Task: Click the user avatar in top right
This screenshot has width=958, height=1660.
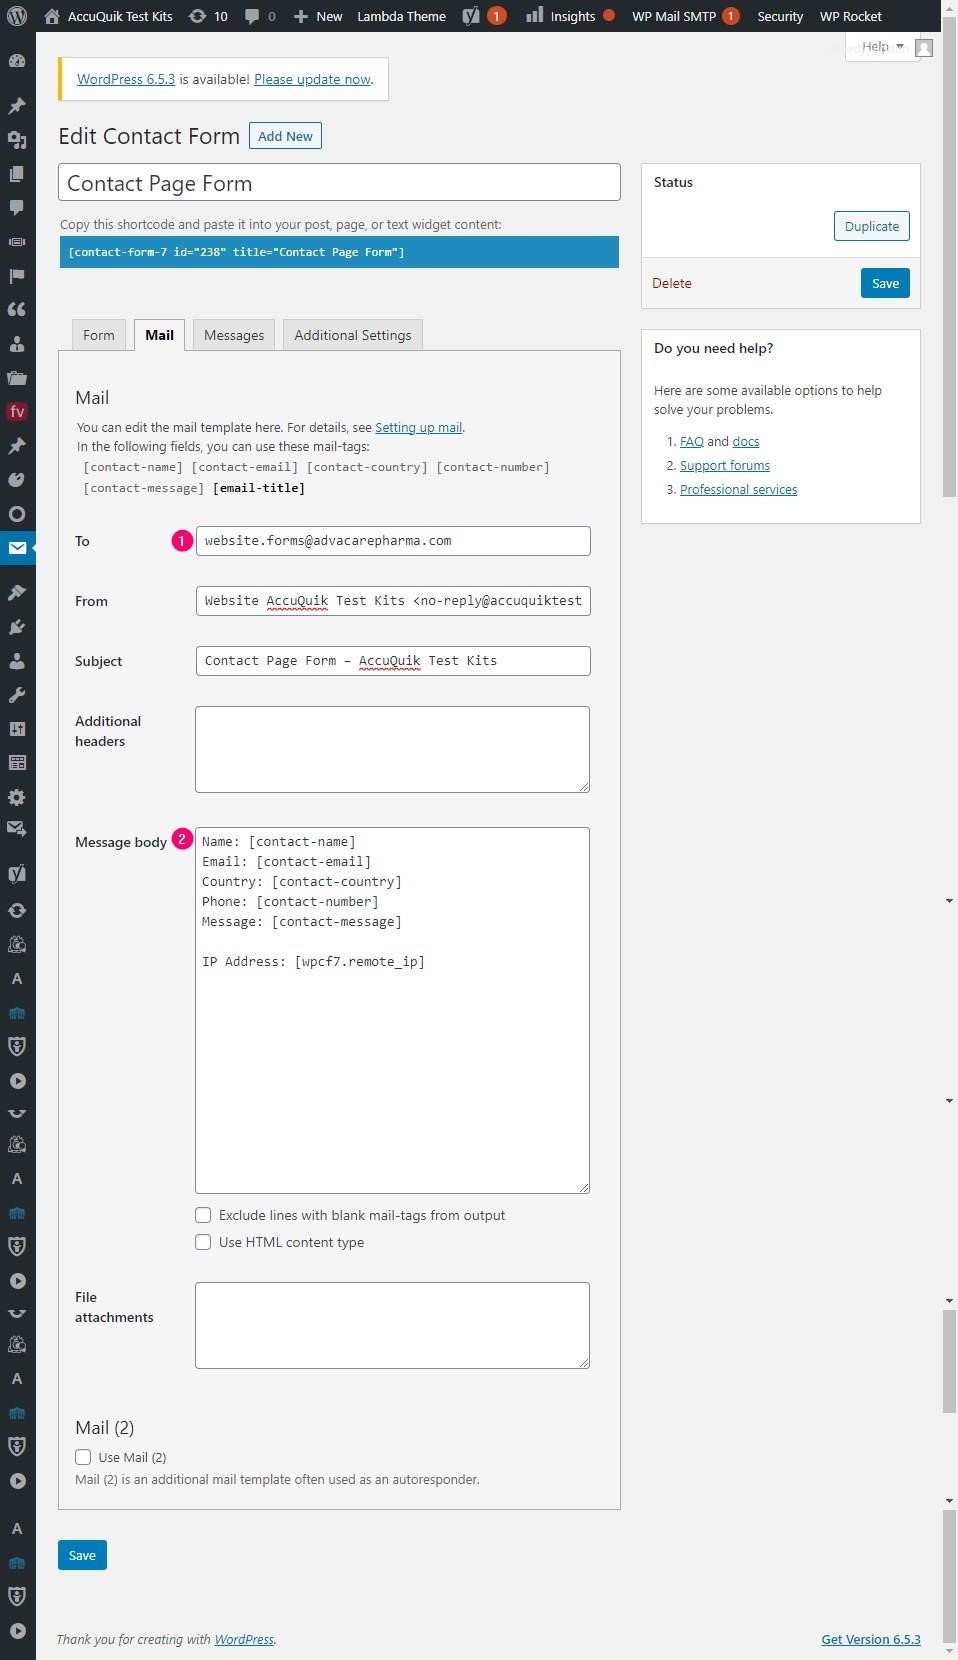Action: tap(924, 47)
